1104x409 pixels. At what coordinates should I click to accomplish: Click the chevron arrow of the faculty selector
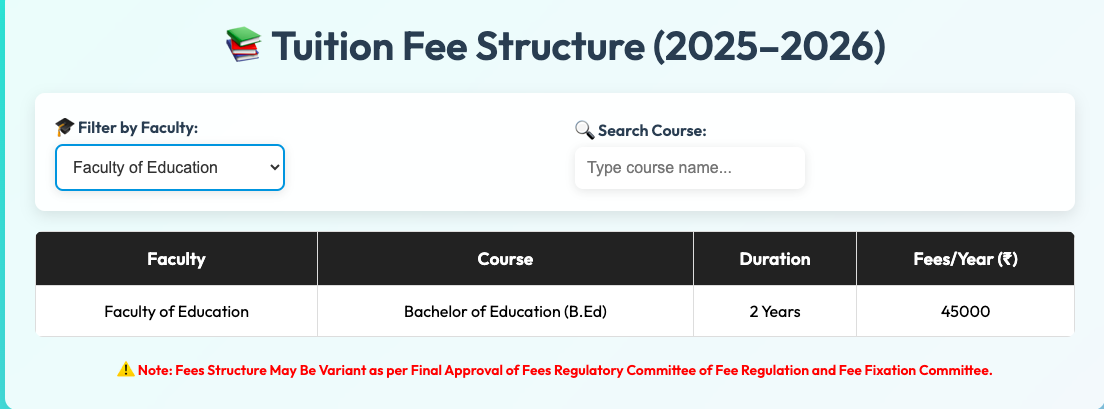275,167
